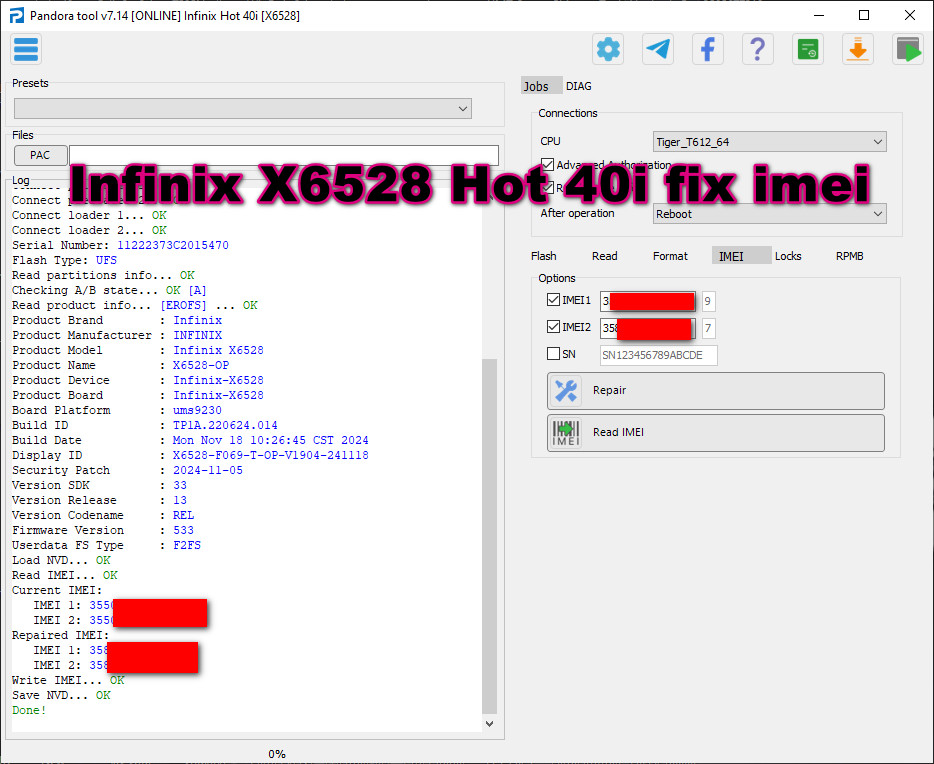Click the PAC file button
Screen dimensions: 934x764
(40, 155)
